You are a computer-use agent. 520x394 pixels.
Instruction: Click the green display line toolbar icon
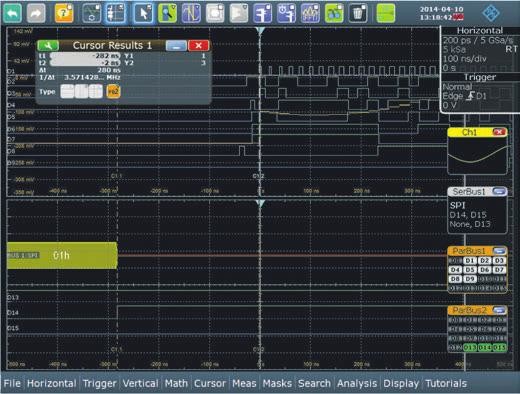coord(386,13)
